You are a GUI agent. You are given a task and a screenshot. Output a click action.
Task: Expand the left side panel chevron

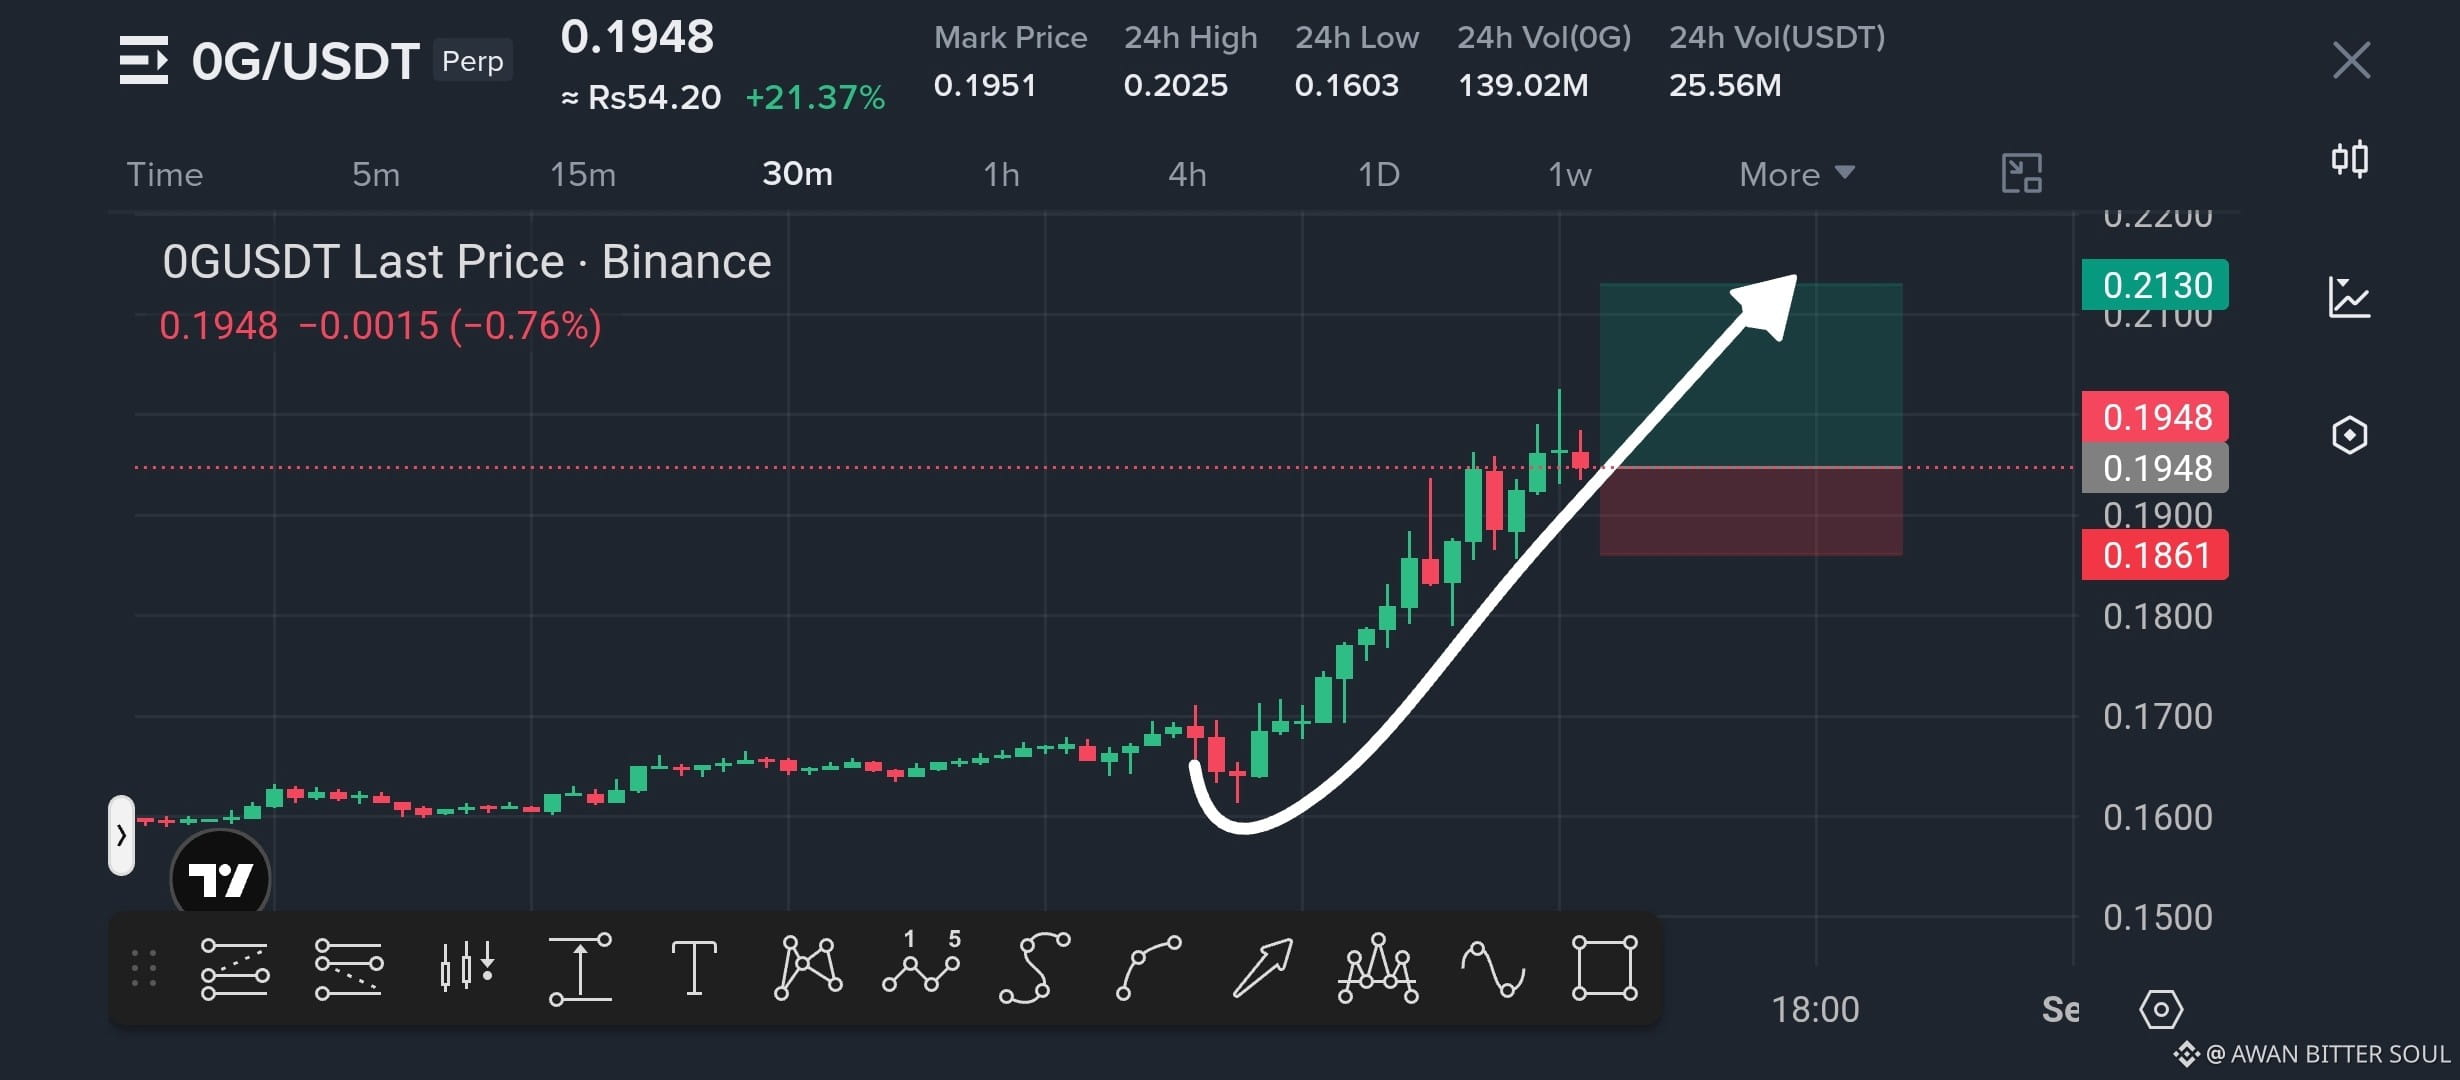pyautogui.click(x=121, y=835)
